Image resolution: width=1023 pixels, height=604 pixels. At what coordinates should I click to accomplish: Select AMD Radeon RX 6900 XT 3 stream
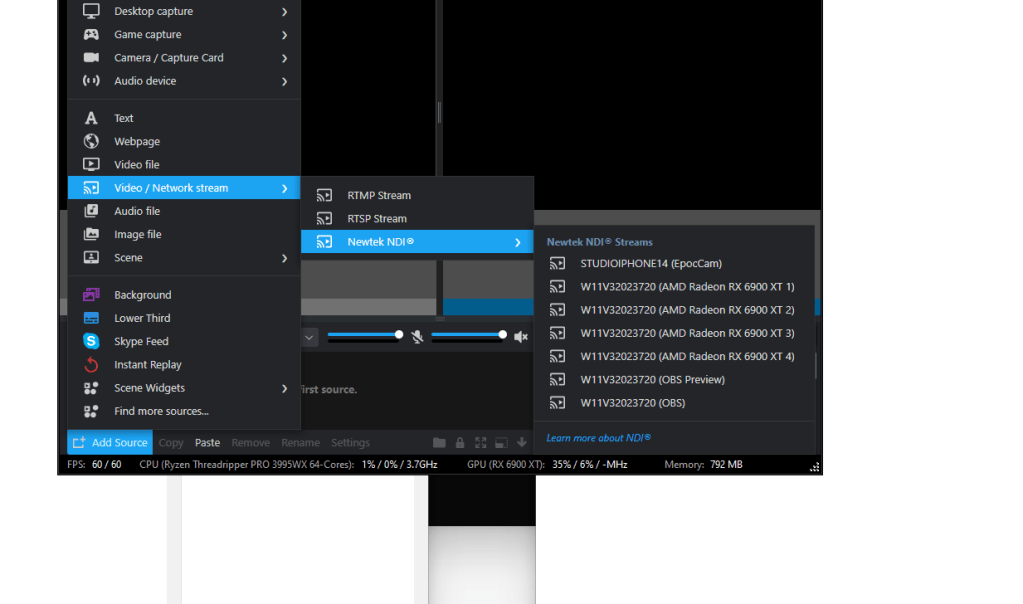click(675, 333)
